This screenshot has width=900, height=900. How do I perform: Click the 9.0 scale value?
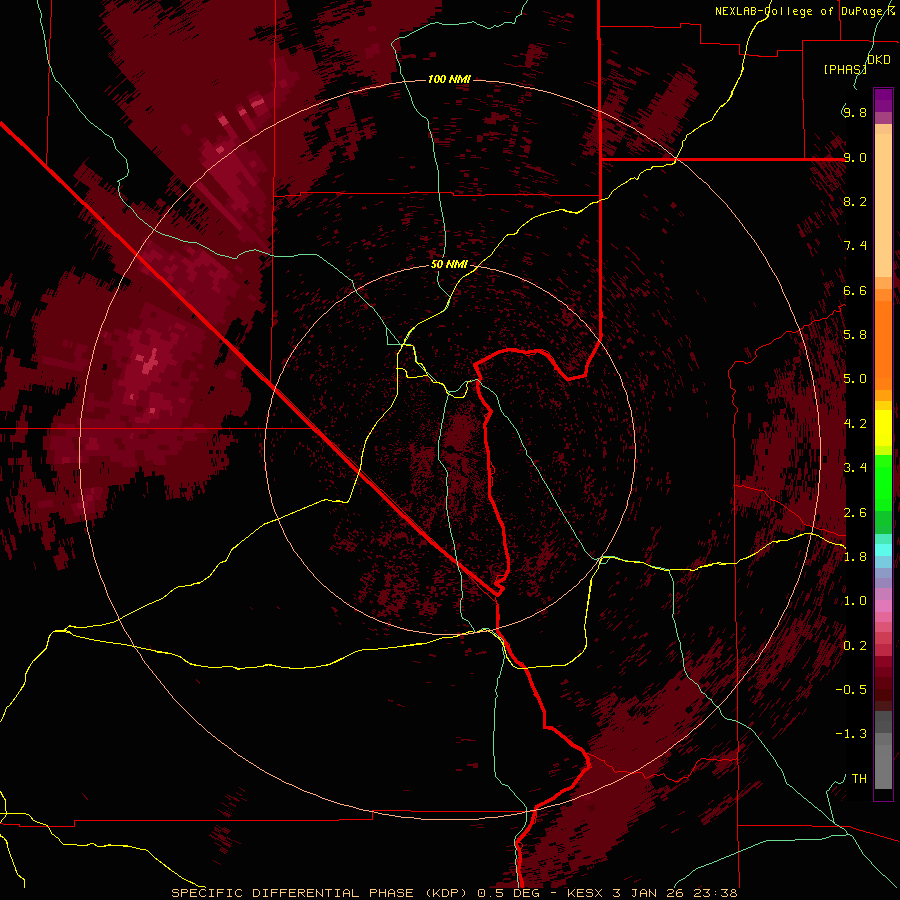[x=855, y=157]
